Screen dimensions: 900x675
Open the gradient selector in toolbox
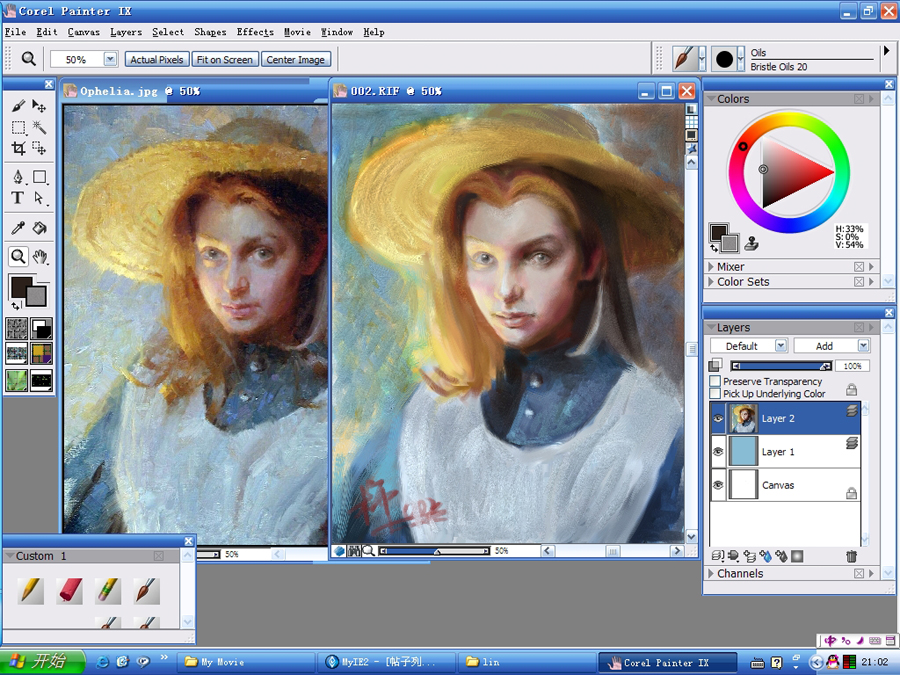[41, 329]
